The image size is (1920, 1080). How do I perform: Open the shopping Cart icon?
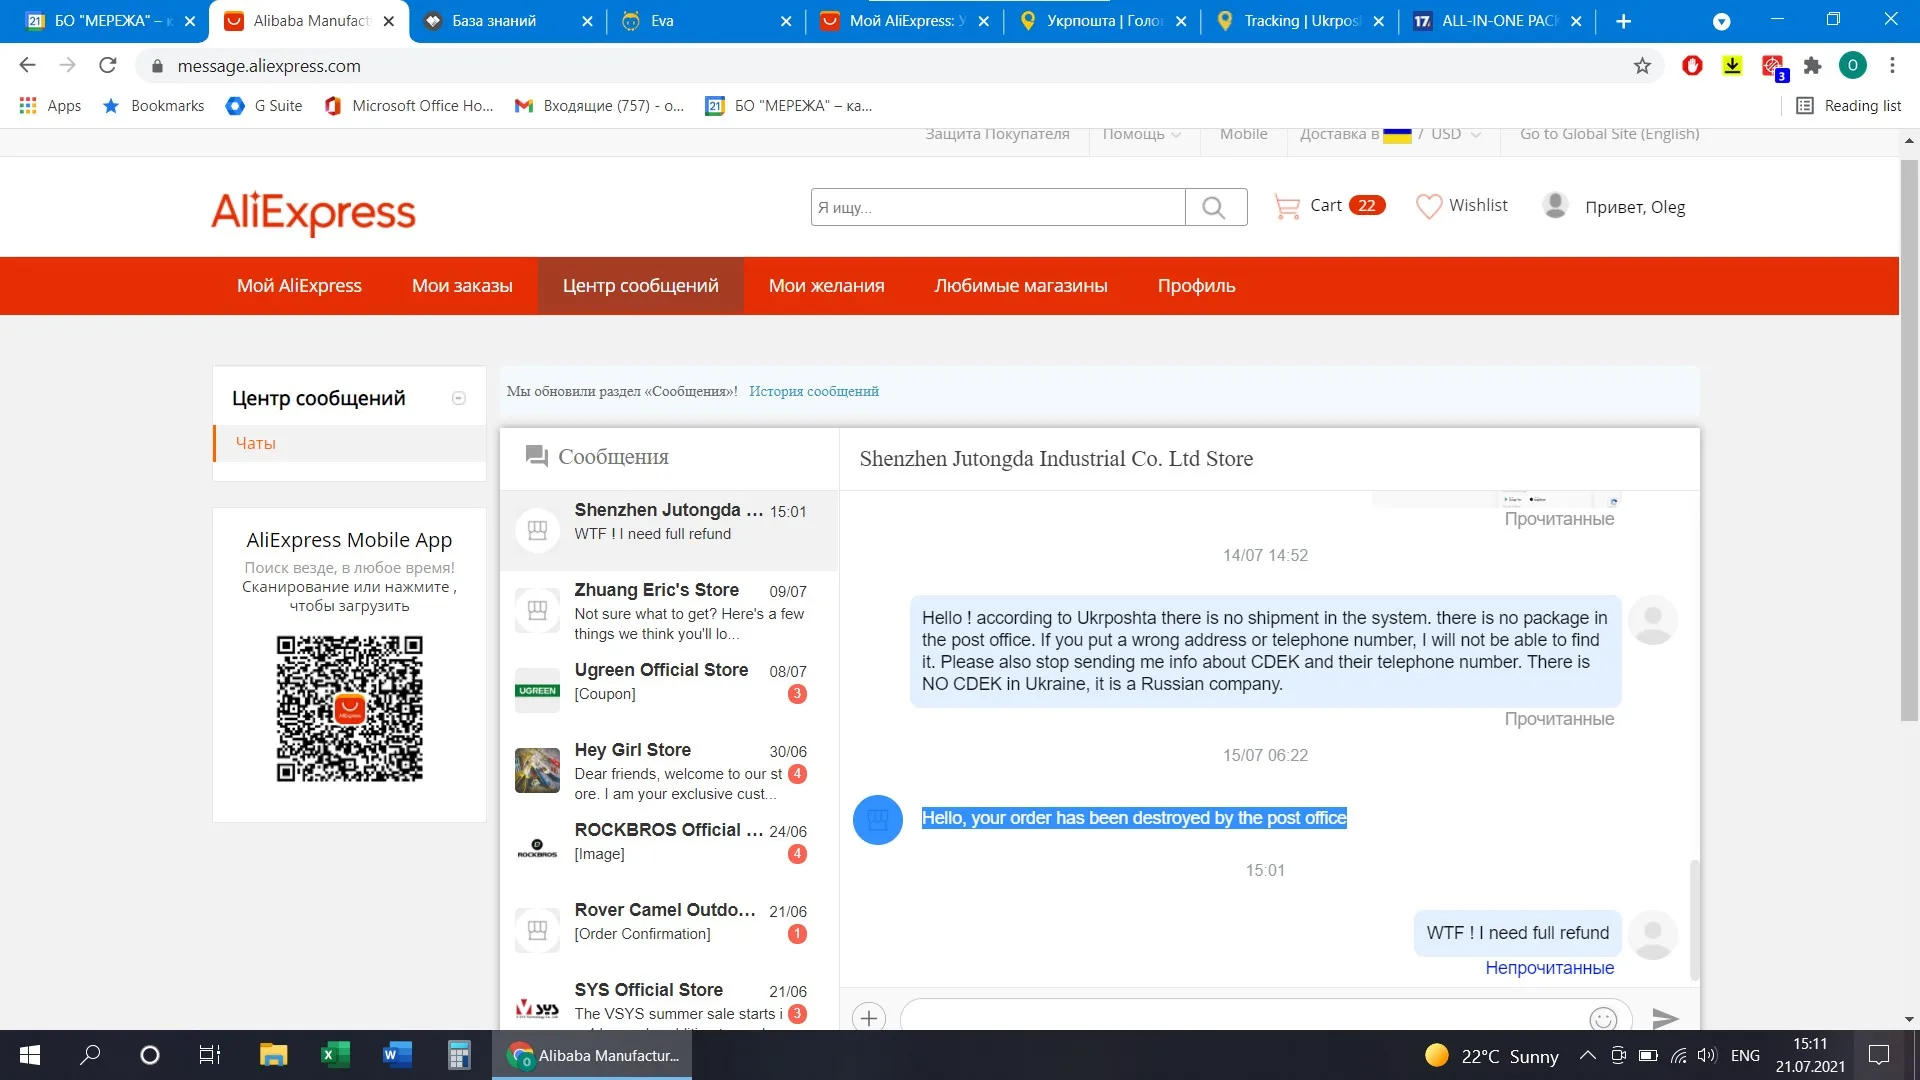click(1287, 206)
